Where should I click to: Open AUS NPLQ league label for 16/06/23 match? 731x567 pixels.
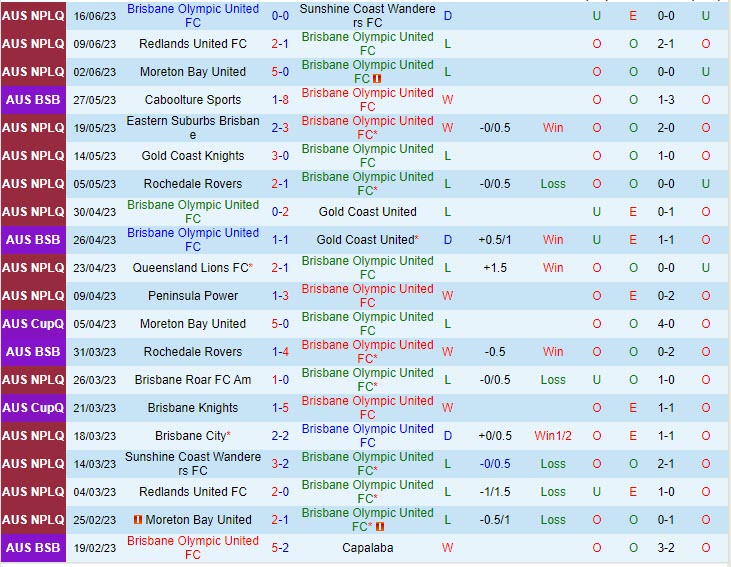point(33,16)
